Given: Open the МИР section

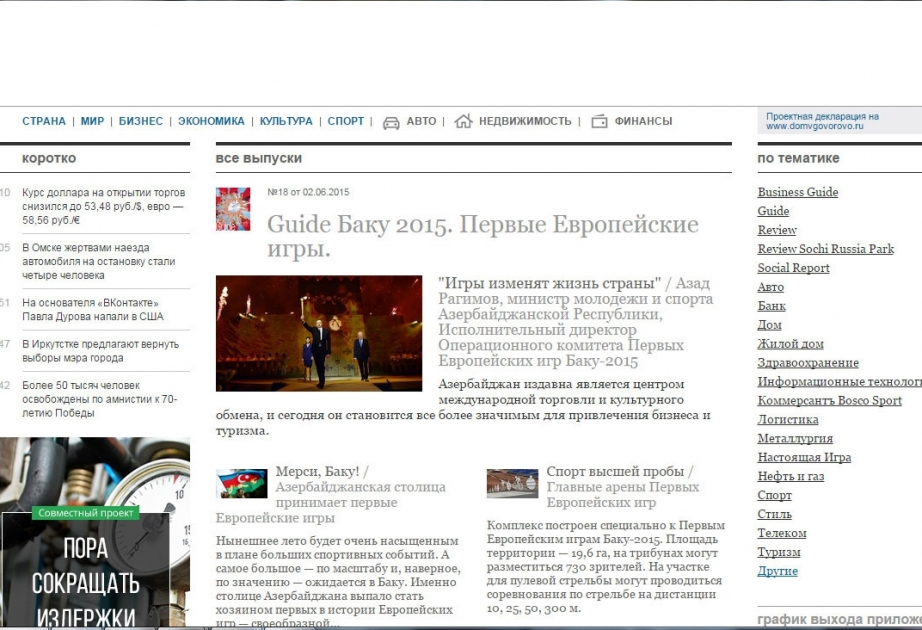Looking at the screenshot, I should click(x=92, y=121).
